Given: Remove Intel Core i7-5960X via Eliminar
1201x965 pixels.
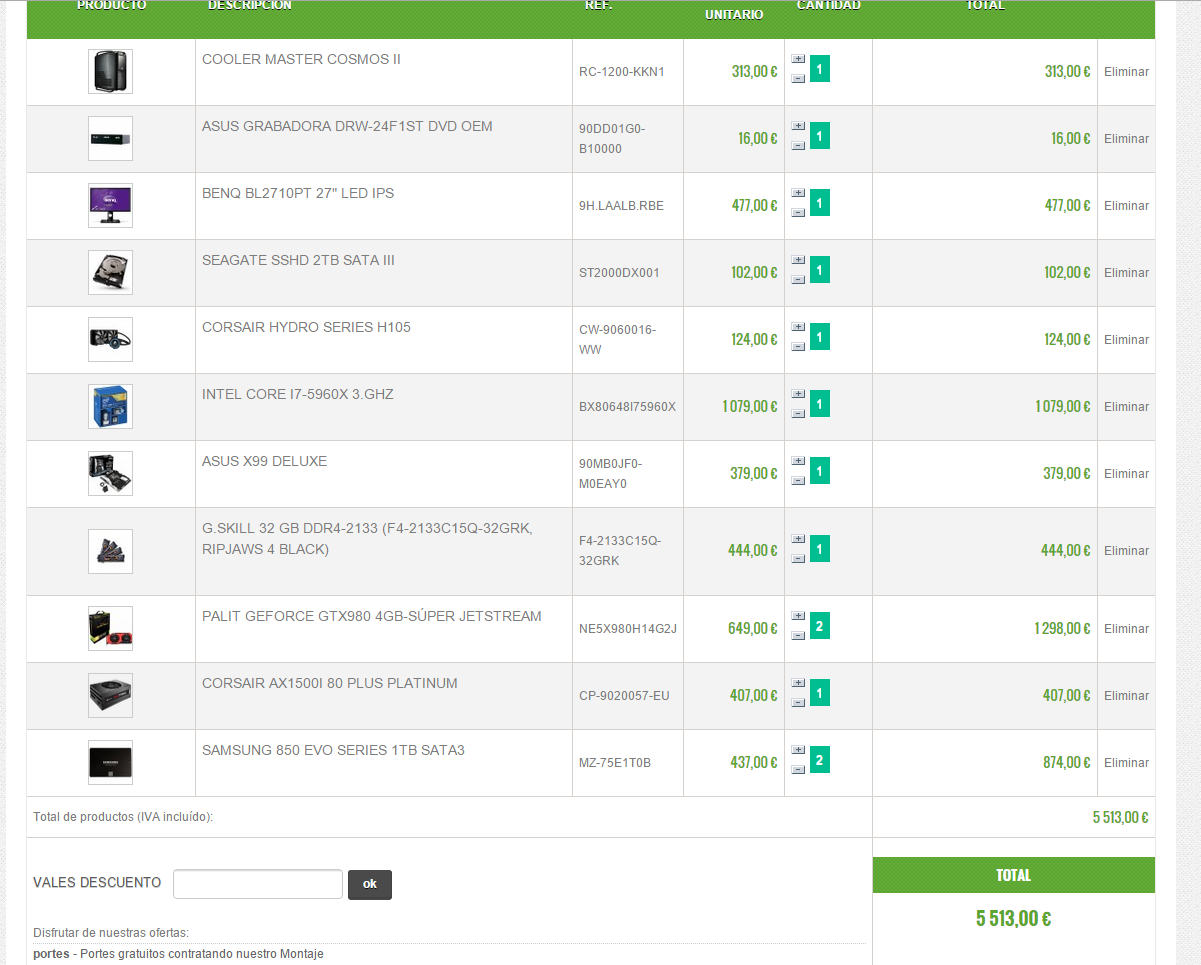Looking at the screenshot, I should coord(1126,407).
